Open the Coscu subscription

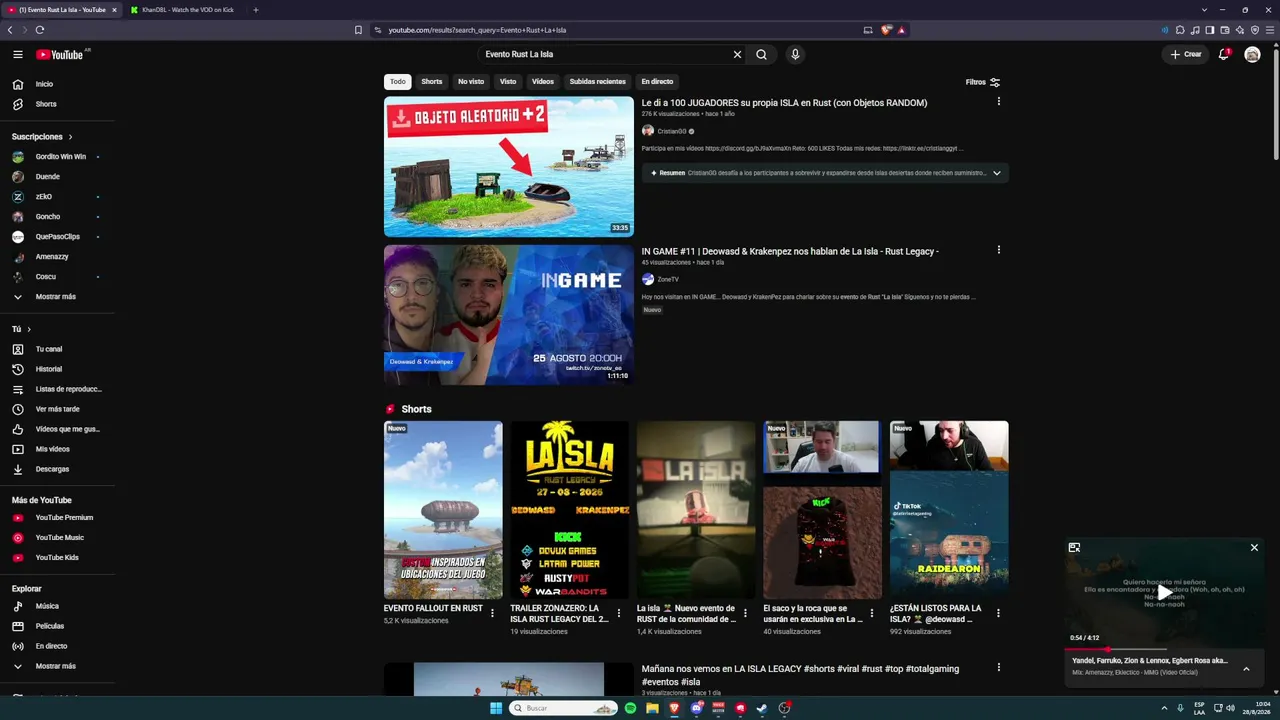pyautogui.click(x=57, y=277)
